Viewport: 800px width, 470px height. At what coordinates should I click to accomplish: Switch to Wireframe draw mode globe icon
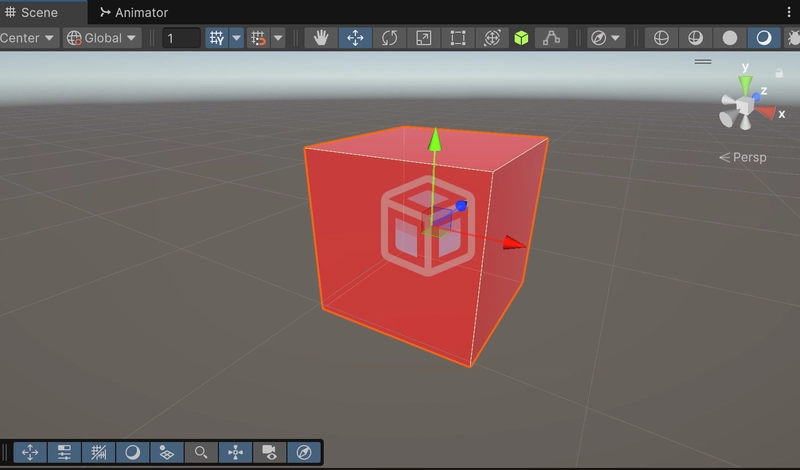tap(661, 38)
